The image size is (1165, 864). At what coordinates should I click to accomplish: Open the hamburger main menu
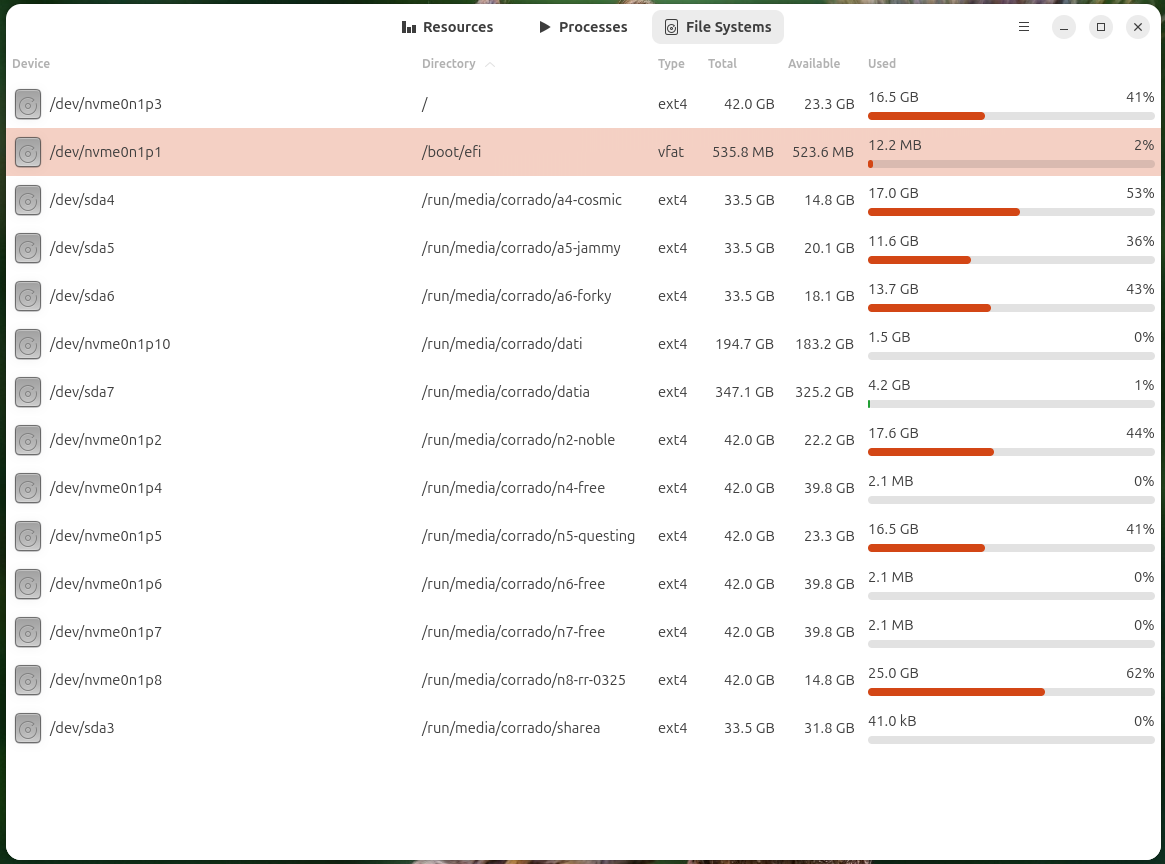(1024, 27)
